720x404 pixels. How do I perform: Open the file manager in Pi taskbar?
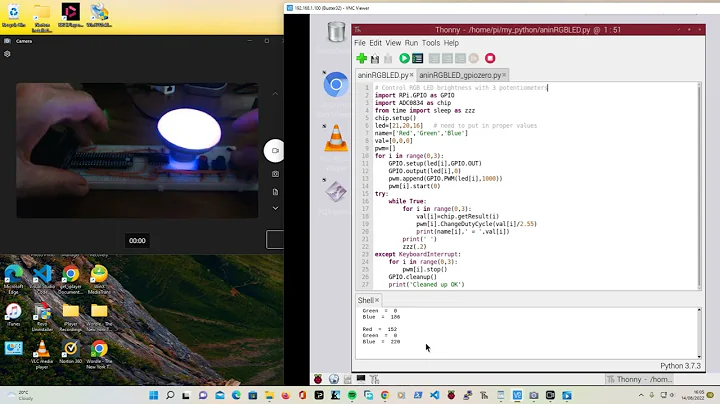(x=348, y=379)
